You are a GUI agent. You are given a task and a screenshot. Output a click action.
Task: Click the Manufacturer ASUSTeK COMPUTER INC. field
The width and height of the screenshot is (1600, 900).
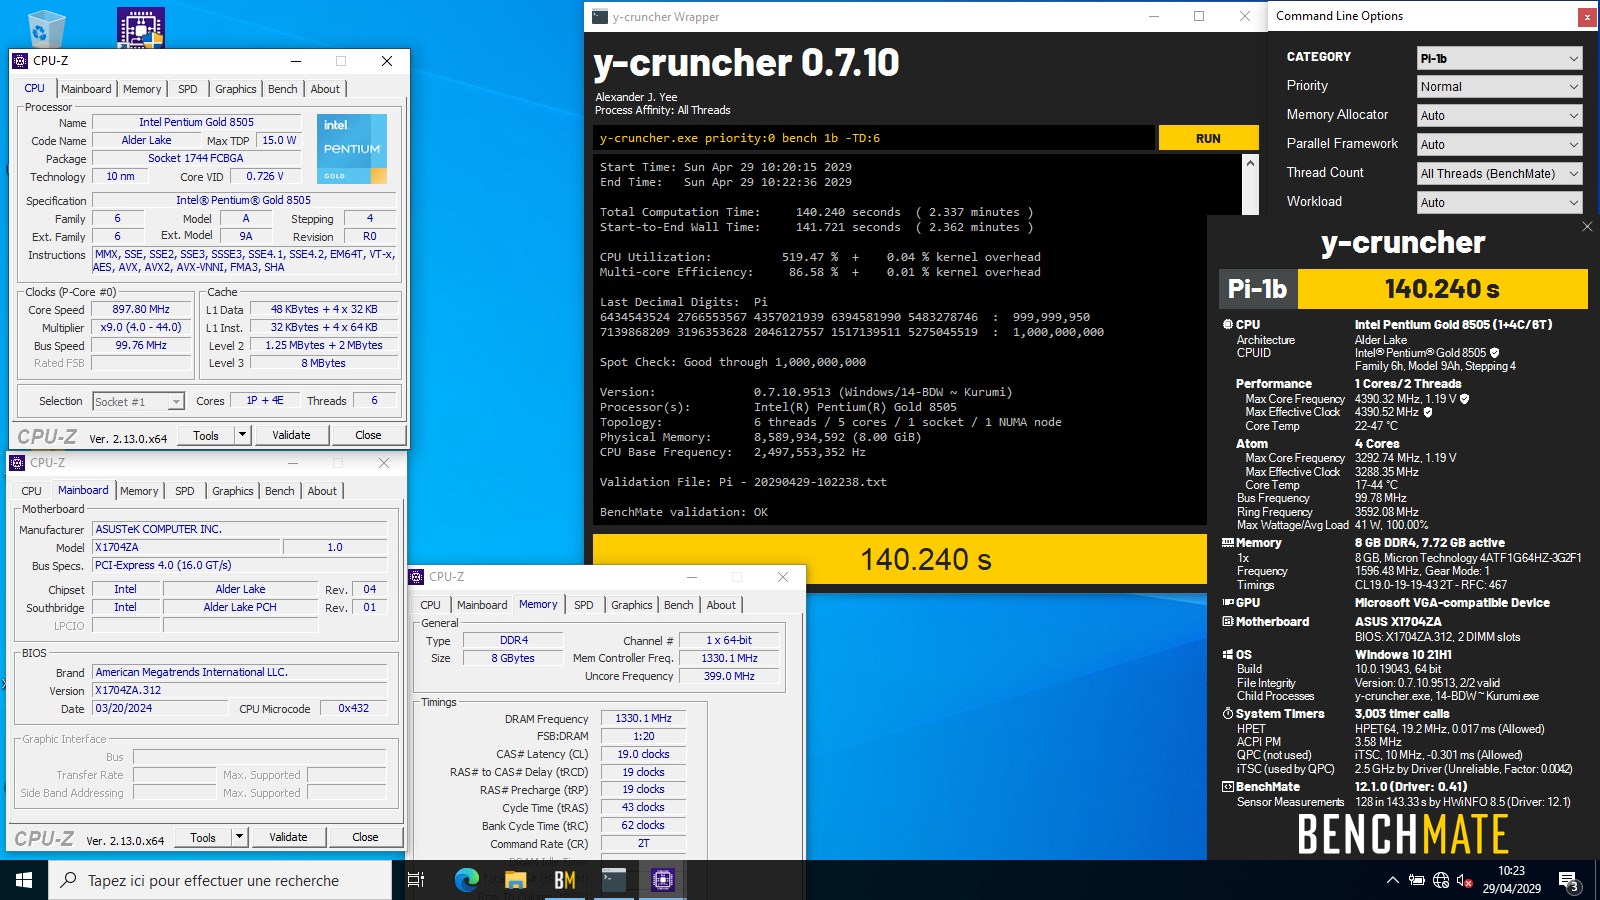[x=239, y=529]
